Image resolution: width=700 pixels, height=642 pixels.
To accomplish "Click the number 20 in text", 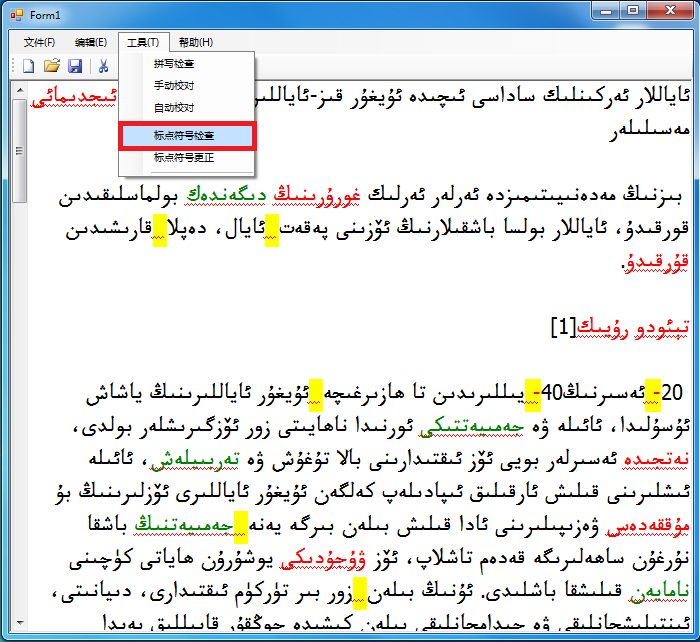I will coord(672,392).
